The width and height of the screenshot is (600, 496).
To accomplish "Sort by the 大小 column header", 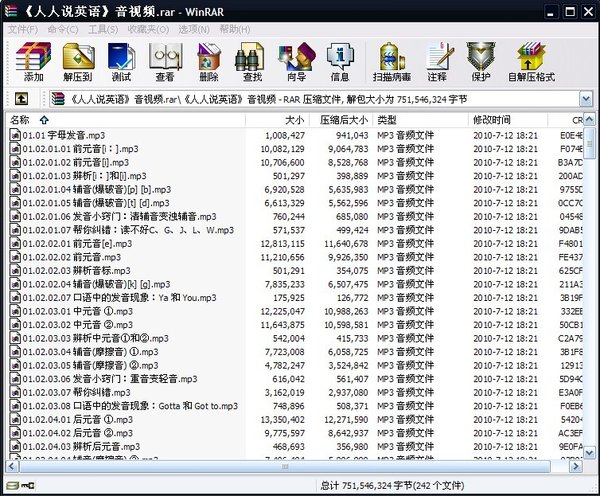I will coord(277,120).
